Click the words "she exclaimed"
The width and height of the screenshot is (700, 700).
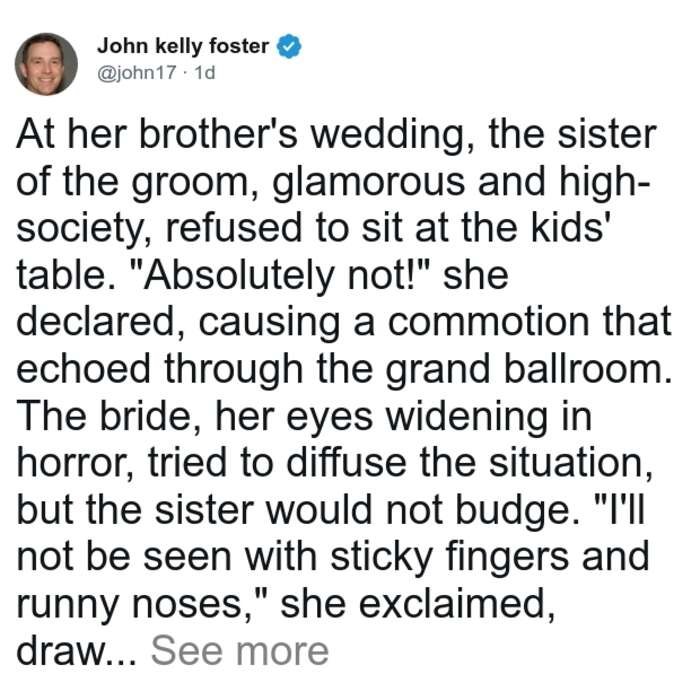pyautogui.click(x=418, y=604)
